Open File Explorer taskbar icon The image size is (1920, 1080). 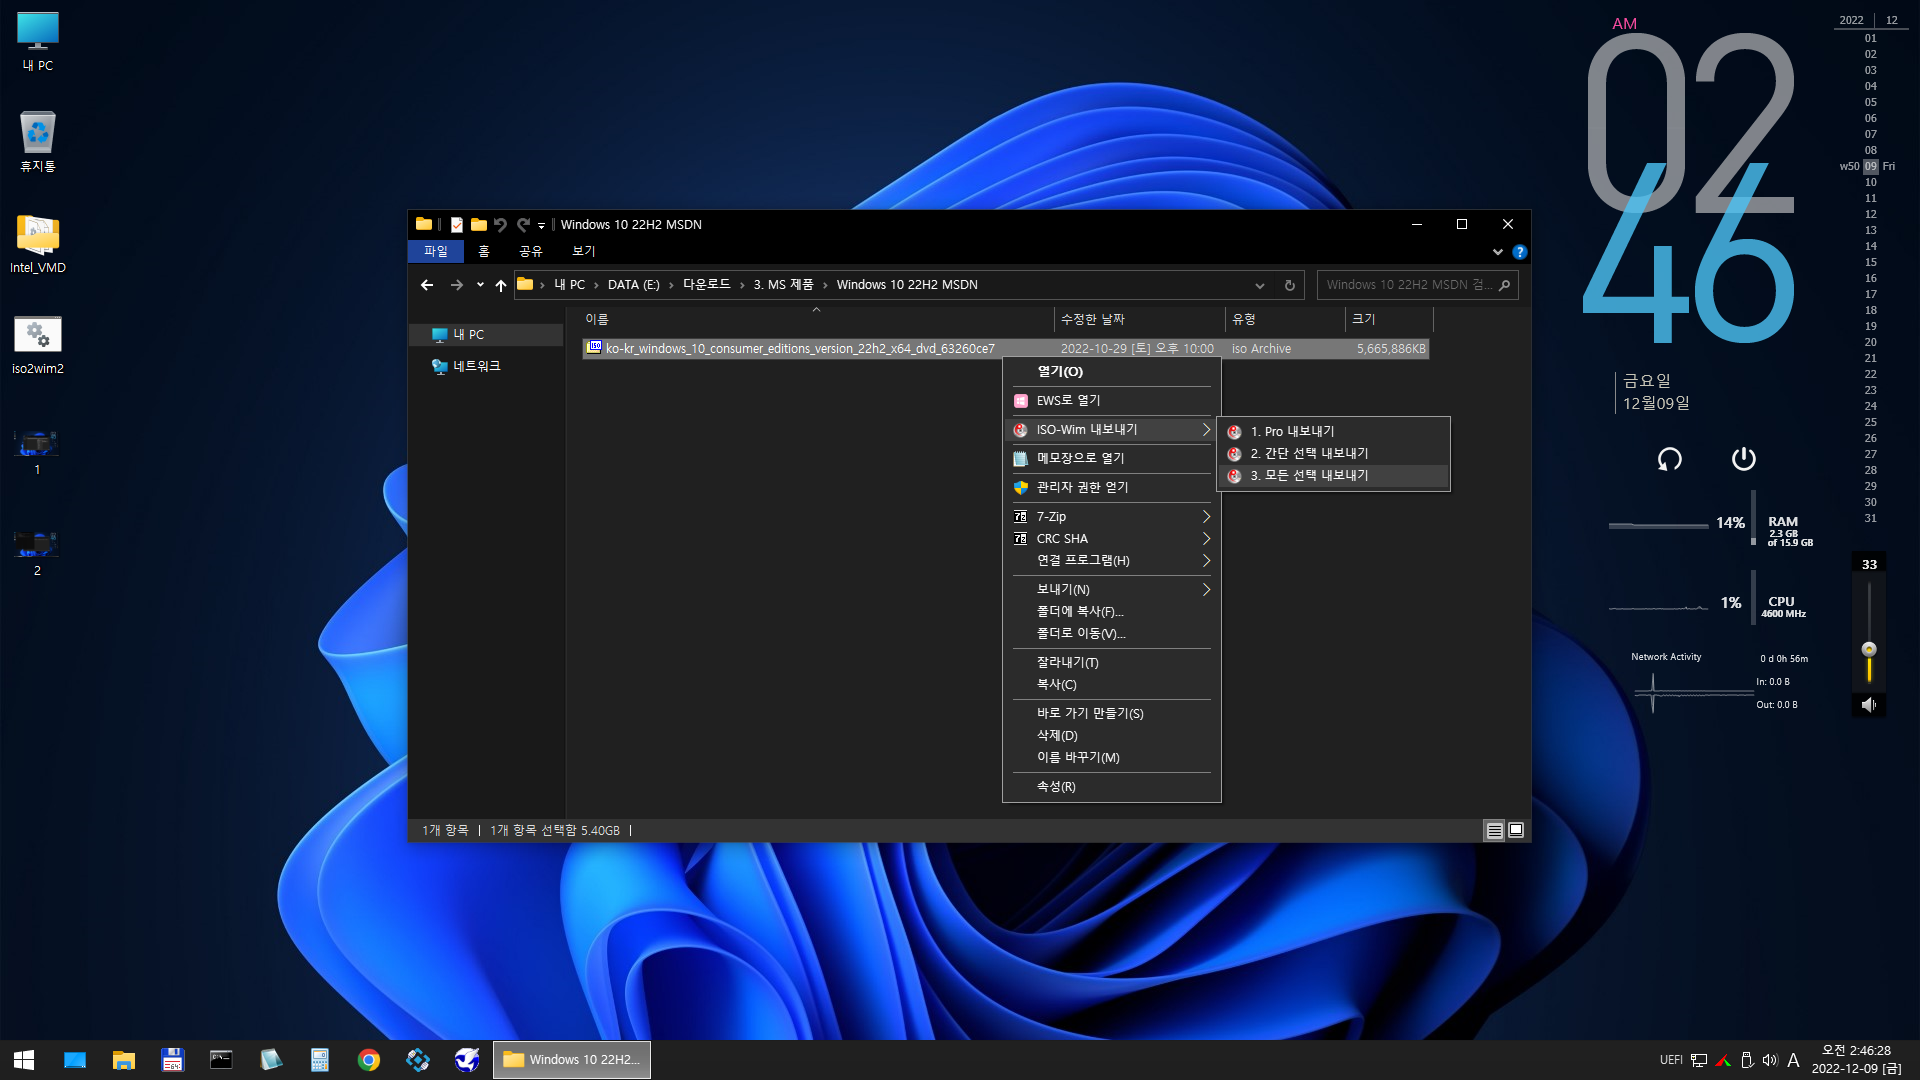pyautogui.click(x=124, y=1060)
